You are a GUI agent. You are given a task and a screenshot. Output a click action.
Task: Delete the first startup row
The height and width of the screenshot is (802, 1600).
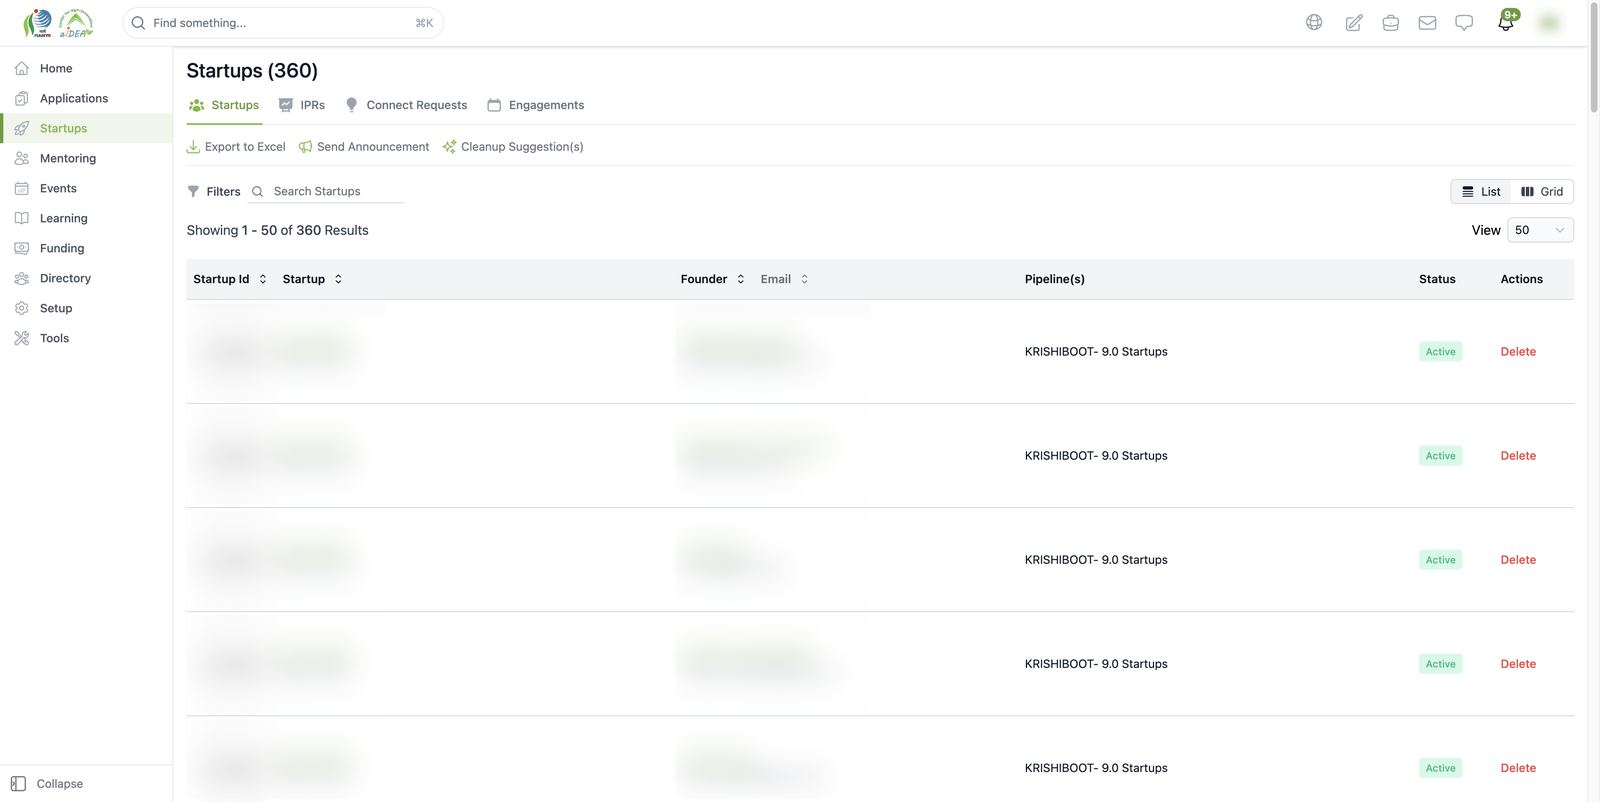pyautogui.click(x=1518, y=352)
